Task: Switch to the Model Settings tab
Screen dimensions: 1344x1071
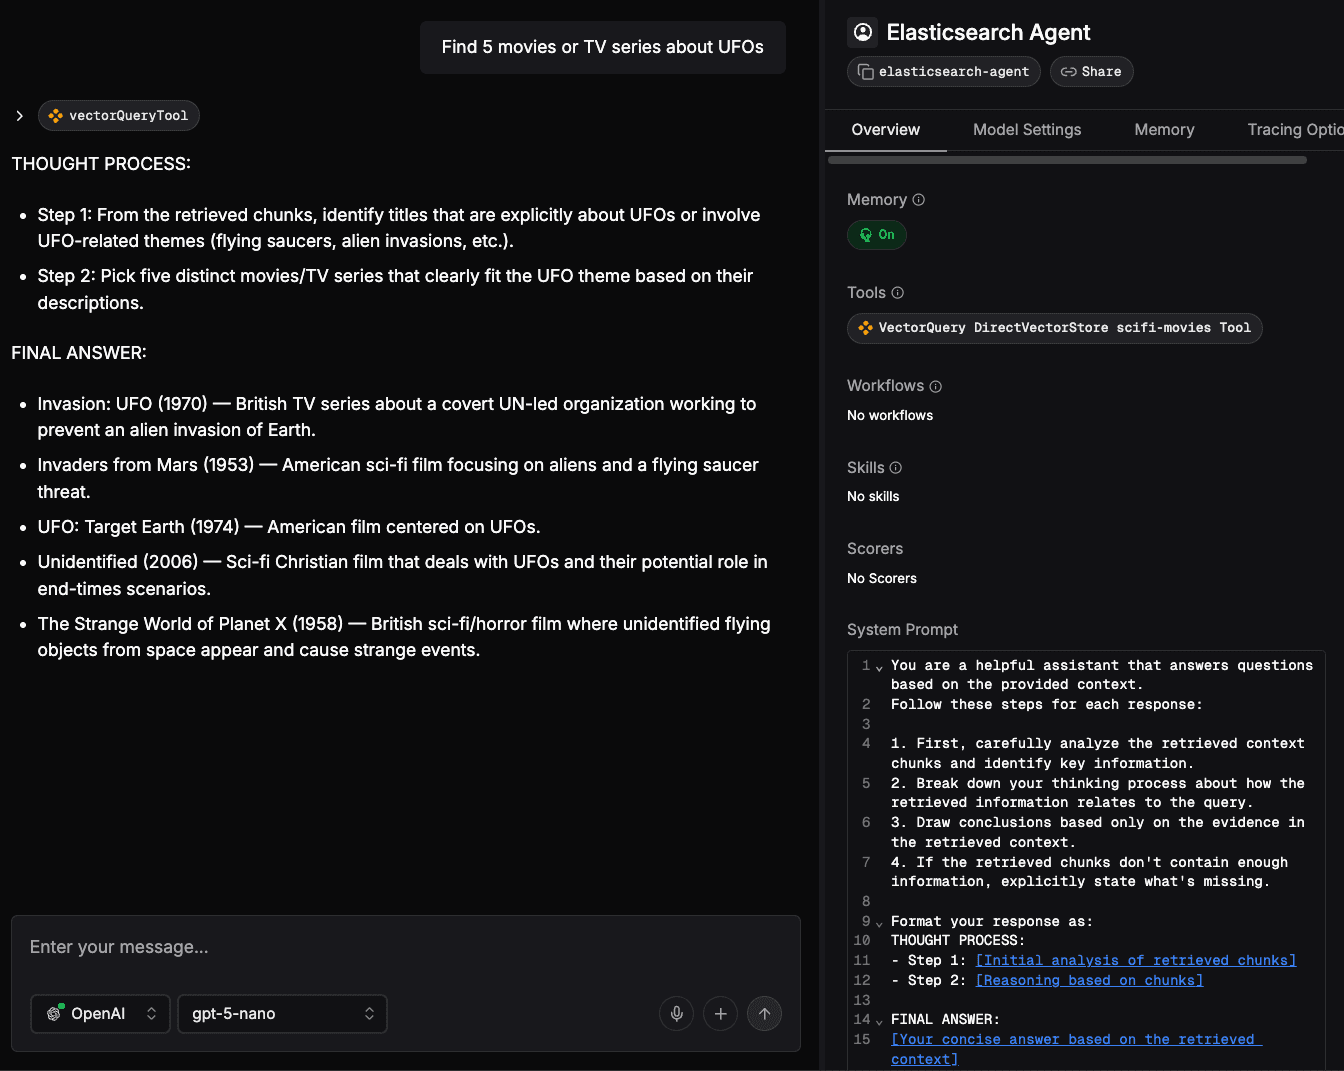Action: click(x=1026, y=129)
